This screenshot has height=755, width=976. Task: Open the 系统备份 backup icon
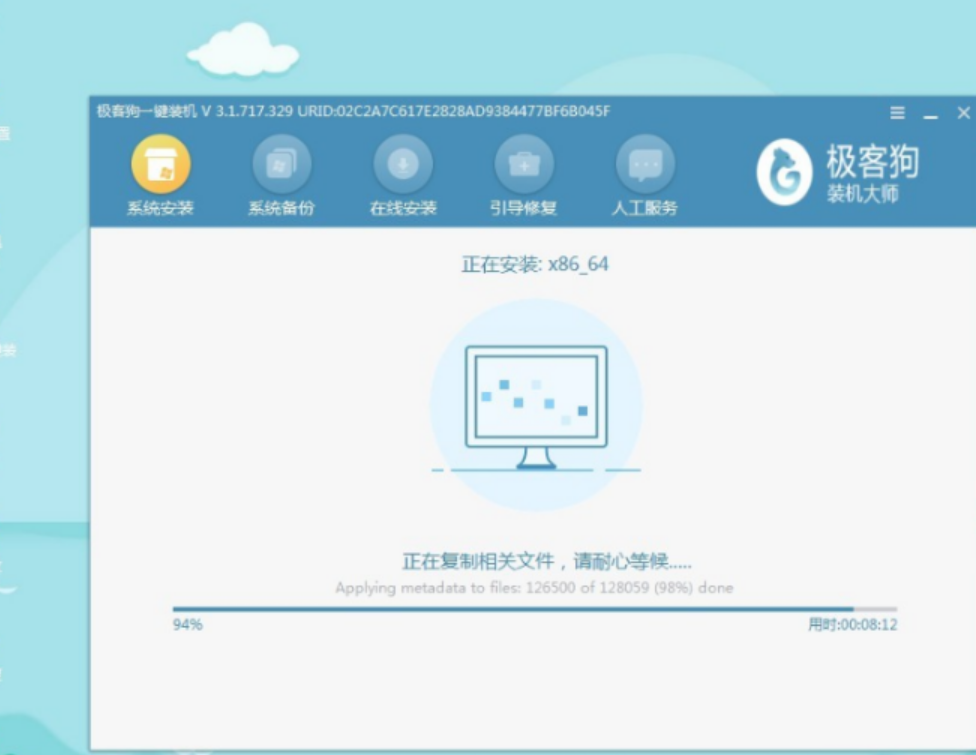point(281,164)
